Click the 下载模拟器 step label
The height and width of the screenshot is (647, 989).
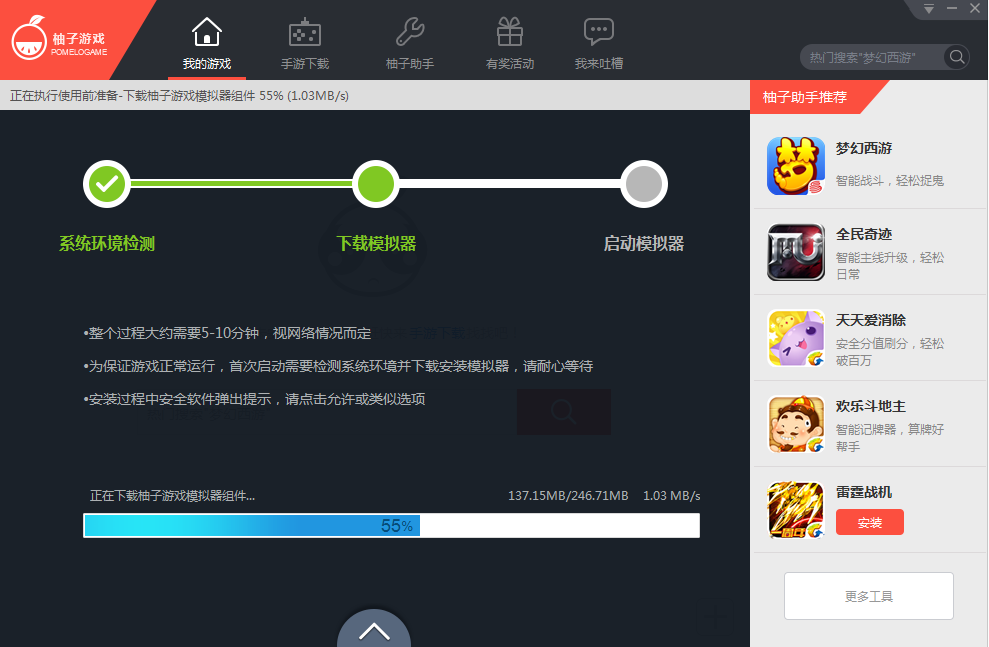point(376,243)
